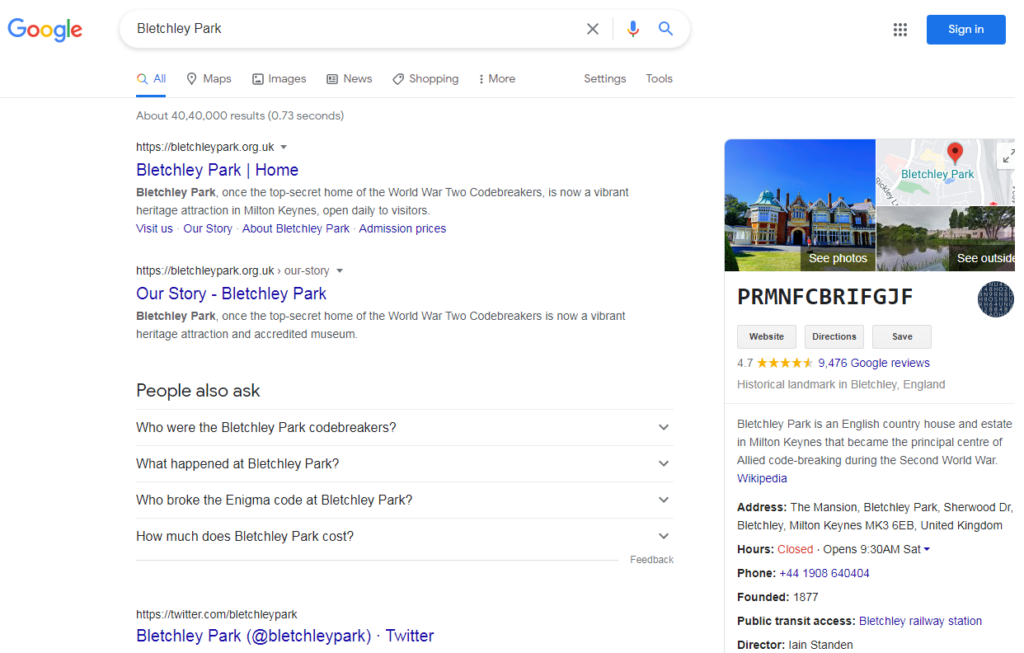Click the Website button in knowledge panel
The width and height of the screenshot is (1024, 653).
coord(767,337)
